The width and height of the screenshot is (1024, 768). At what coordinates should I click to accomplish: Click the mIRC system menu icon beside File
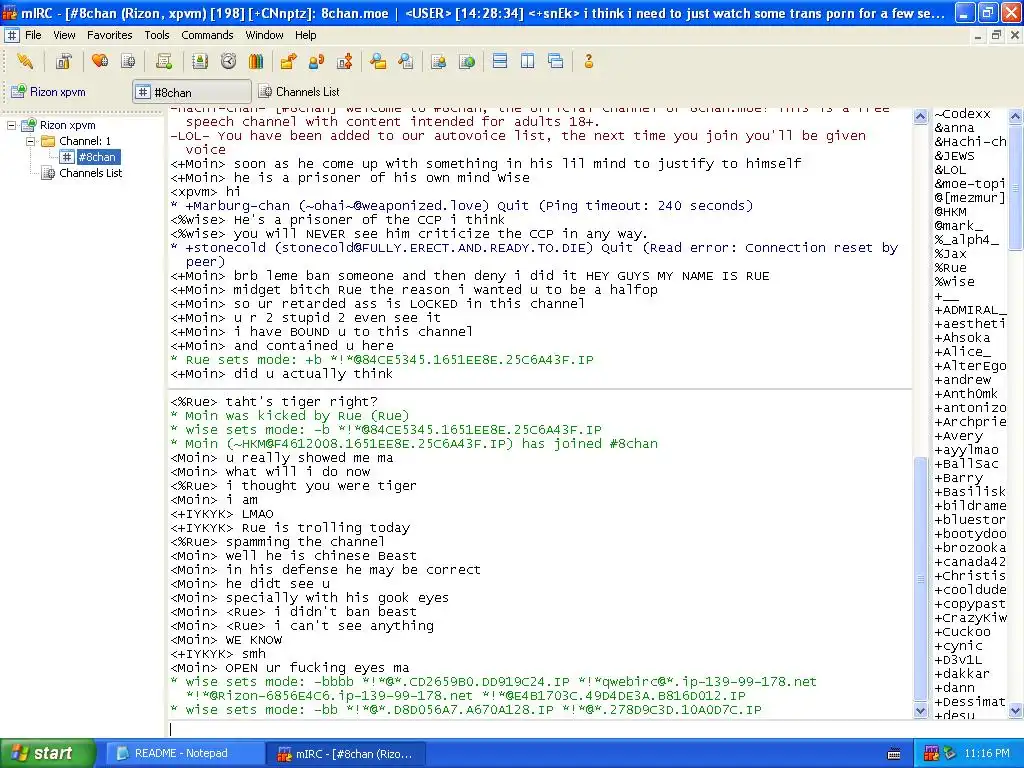12,35
